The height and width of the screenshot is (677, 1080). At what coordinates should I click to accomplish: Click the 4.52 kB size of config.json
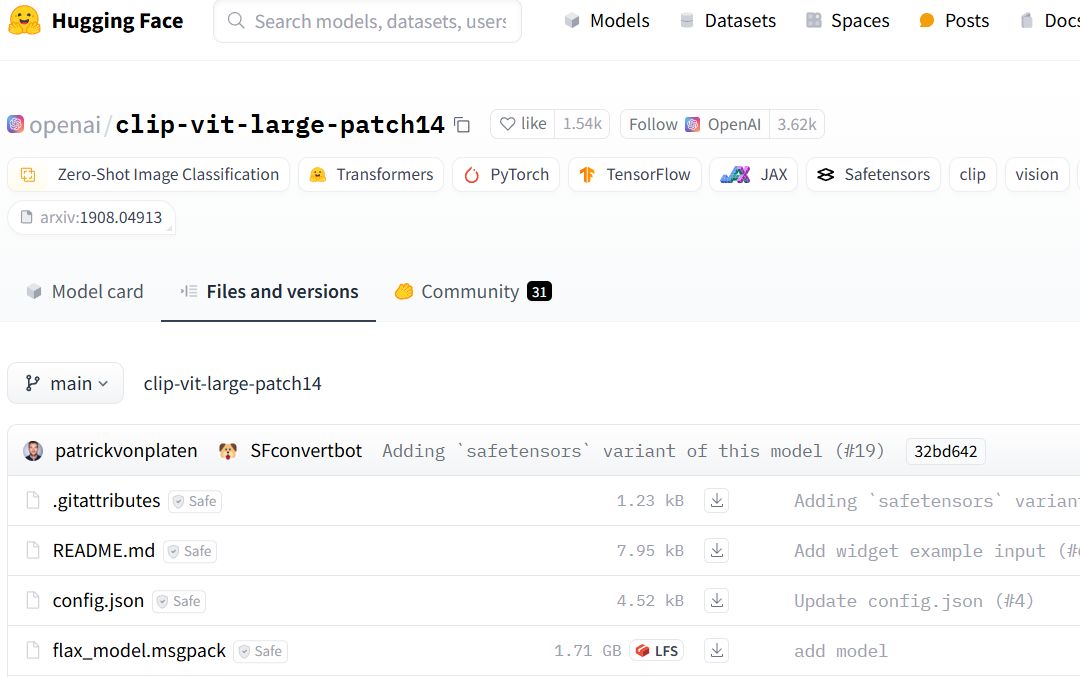pyautogui.click(x=650, y=601)
